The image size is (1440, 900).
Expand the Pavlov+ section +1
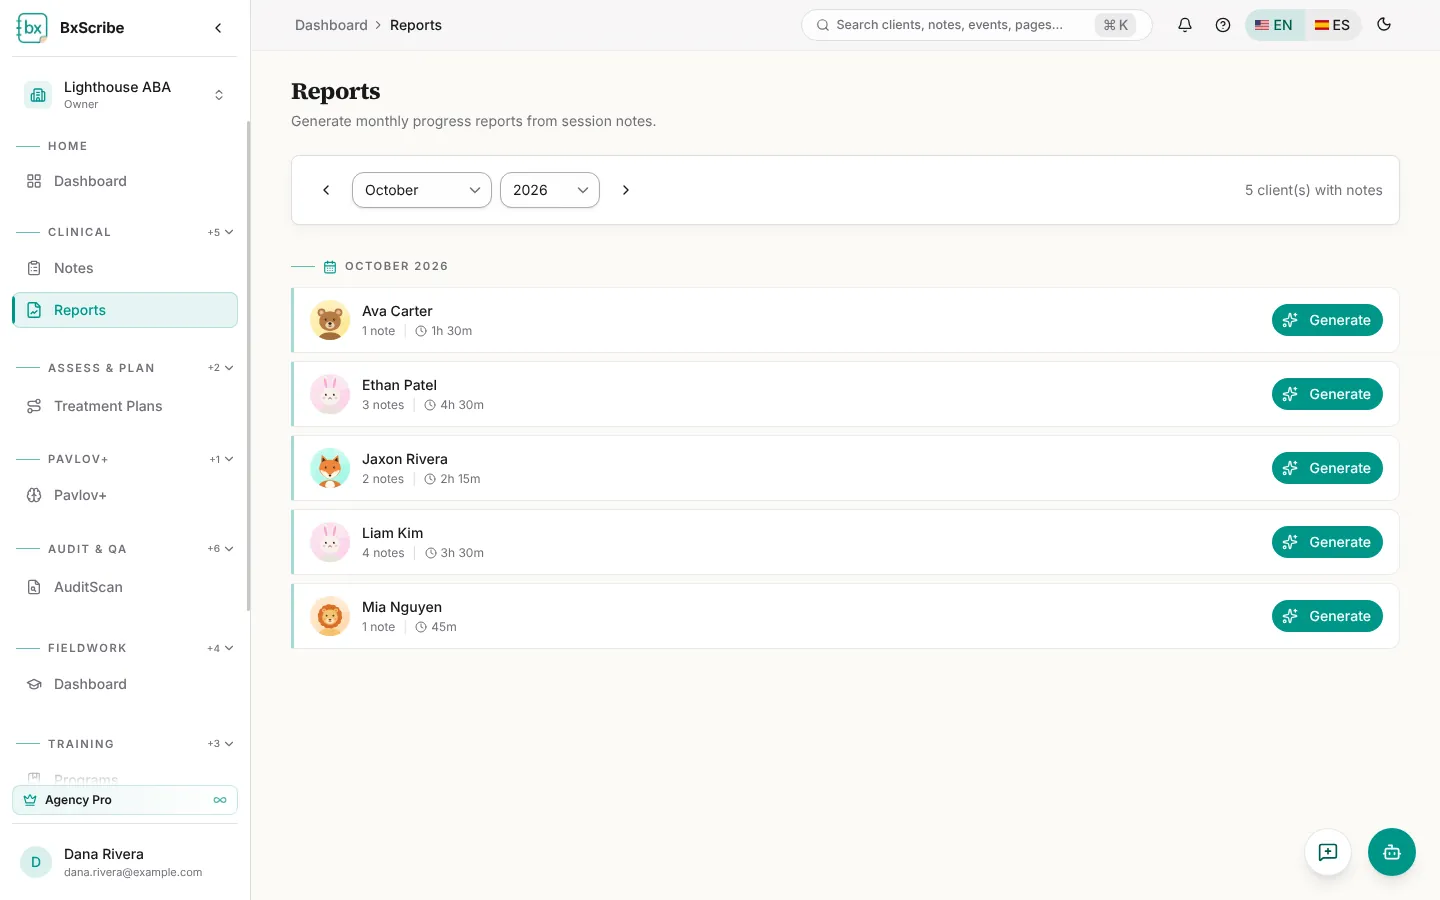pyautogui.click(x=222, y=459)
